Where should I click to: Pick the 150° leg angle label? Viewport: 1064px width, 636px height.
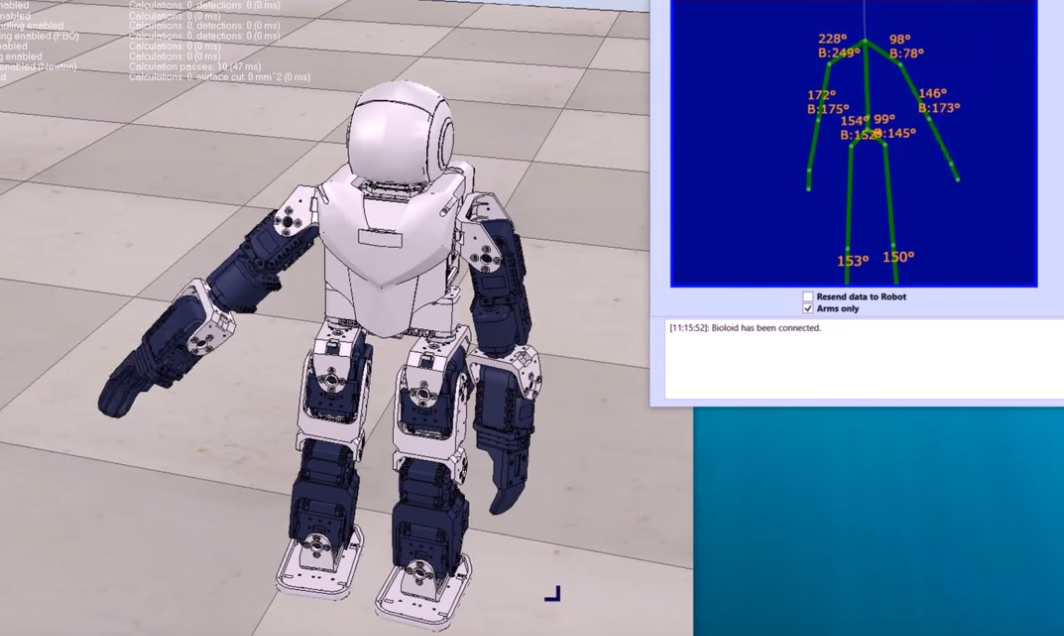point(898,257)
